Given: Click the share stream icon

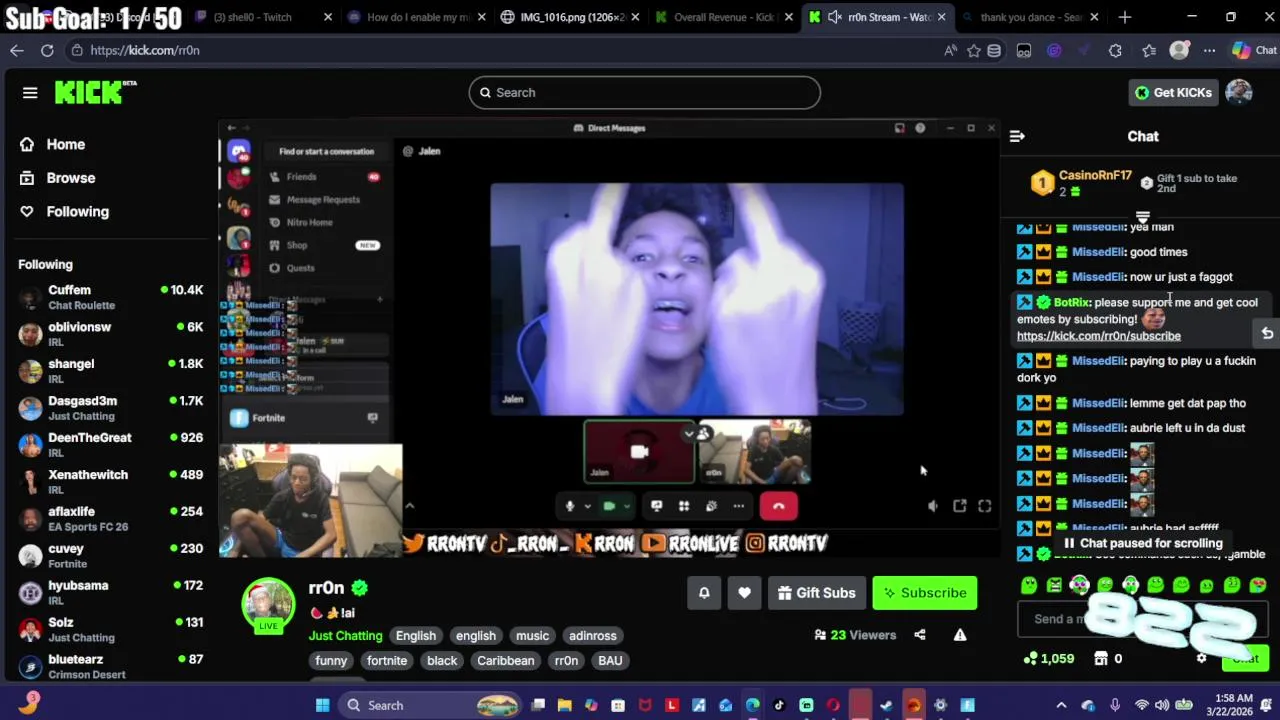Looking at the screenshot, I should pos(920,635).
